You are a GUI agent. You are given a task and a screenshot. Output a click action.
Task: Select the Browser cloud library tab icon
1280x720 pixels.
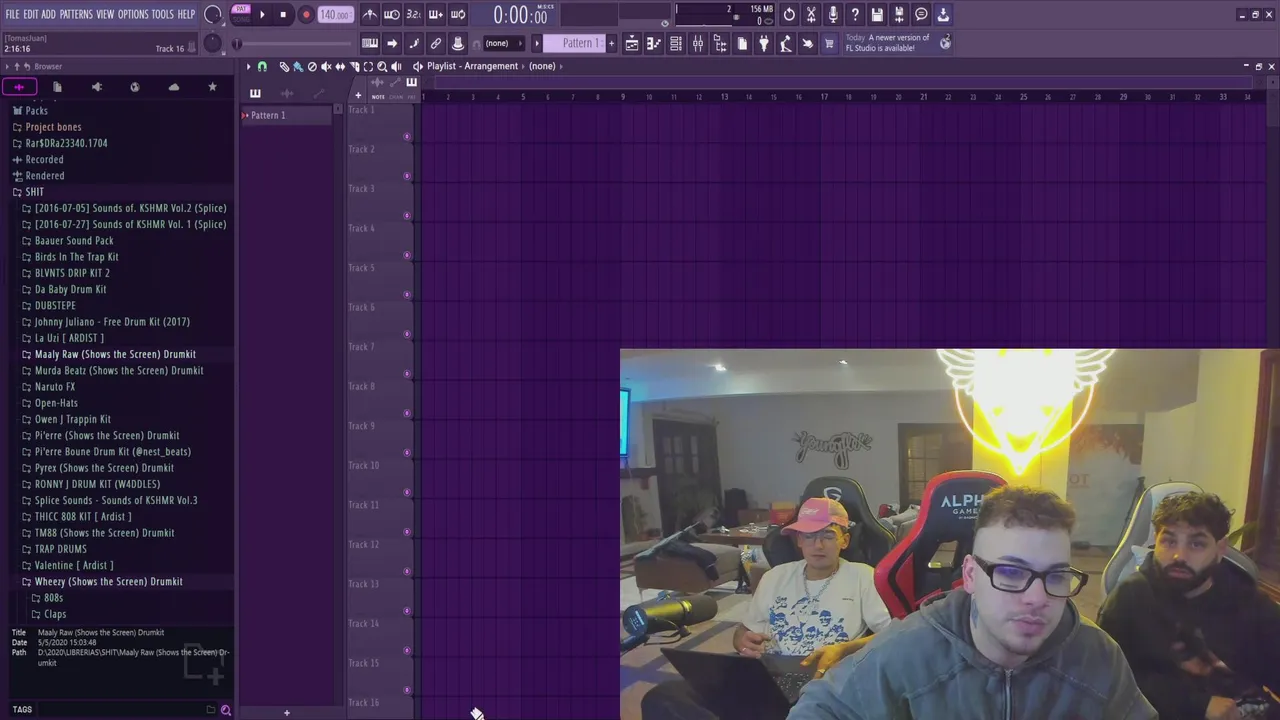point(174,87)
